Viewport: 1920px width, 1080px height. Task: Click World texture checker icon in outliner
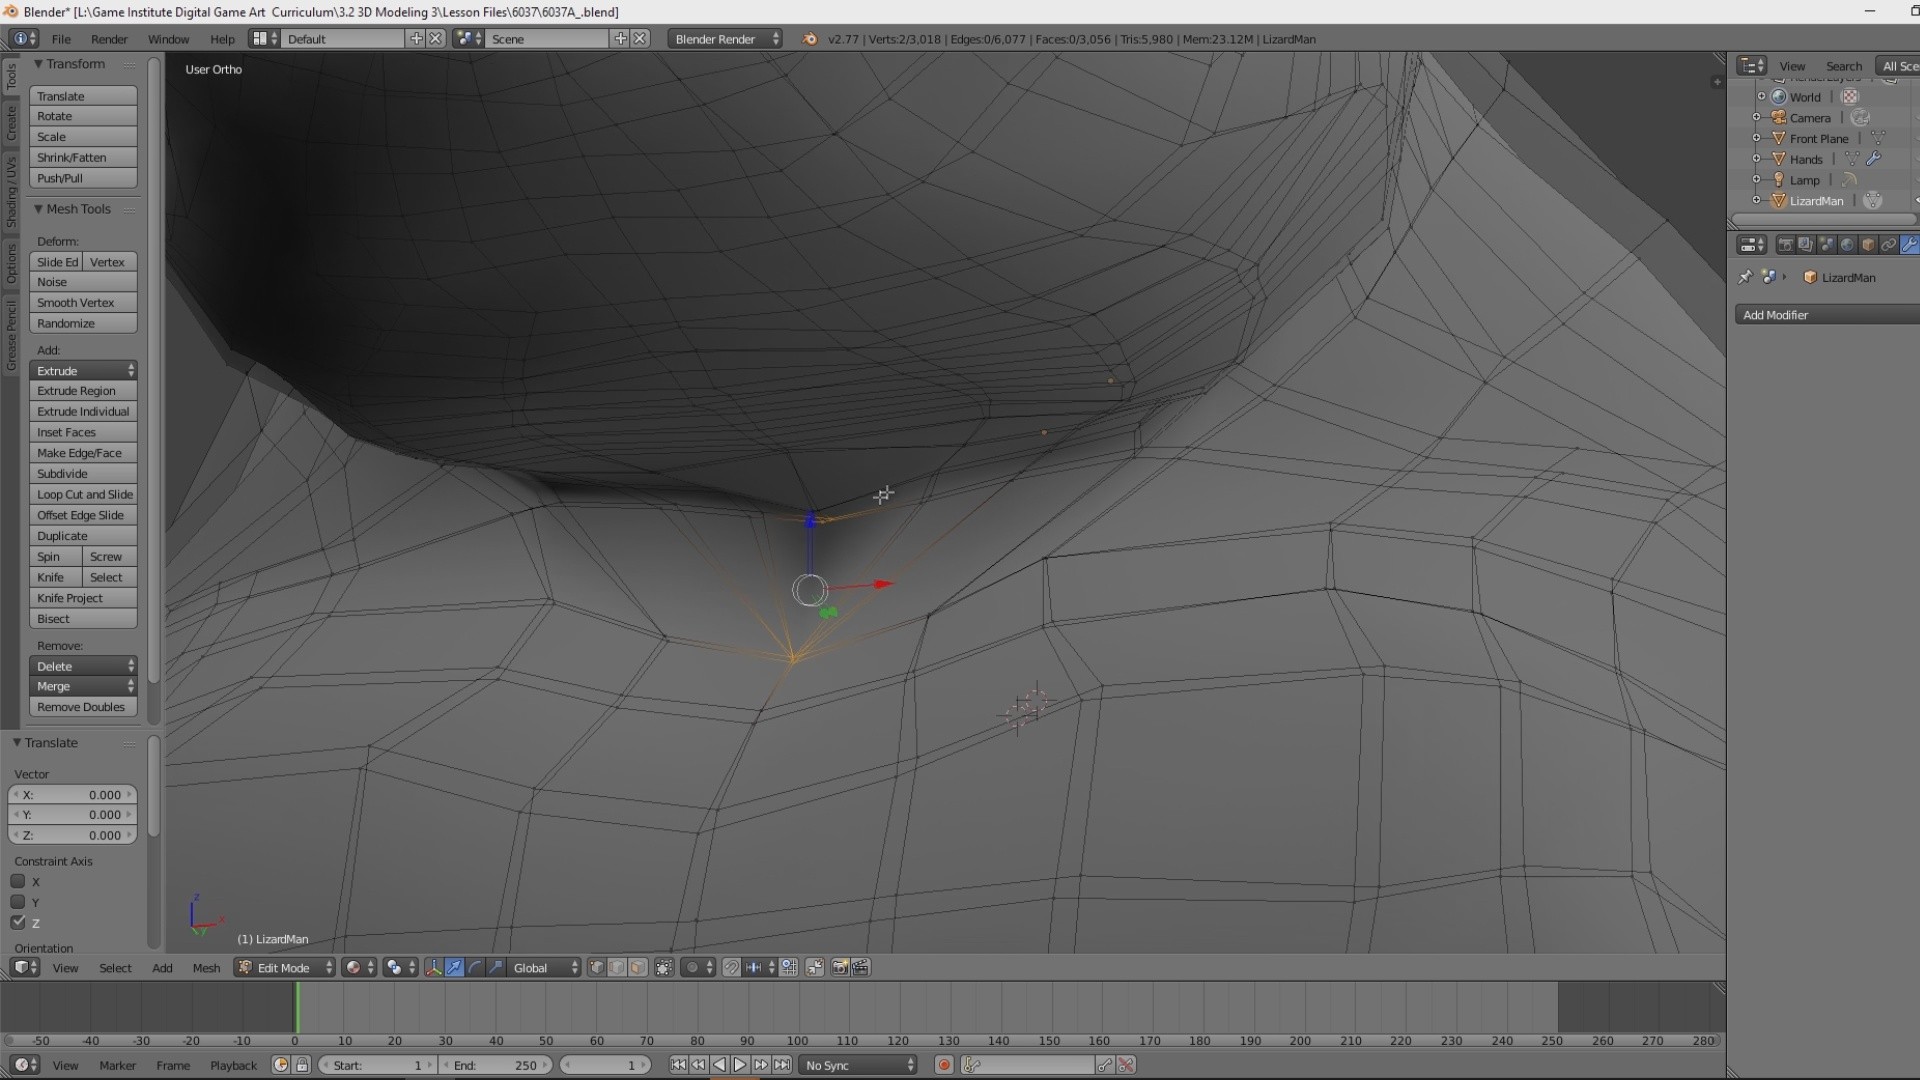(x=1850, y=97)
